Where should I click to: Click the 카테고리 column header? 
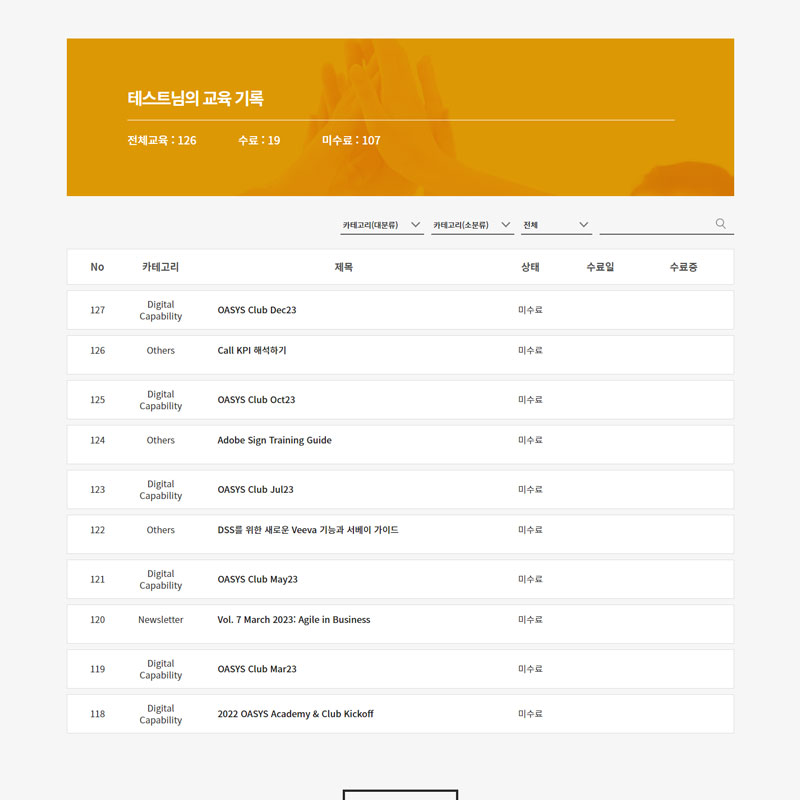(160, 267)
